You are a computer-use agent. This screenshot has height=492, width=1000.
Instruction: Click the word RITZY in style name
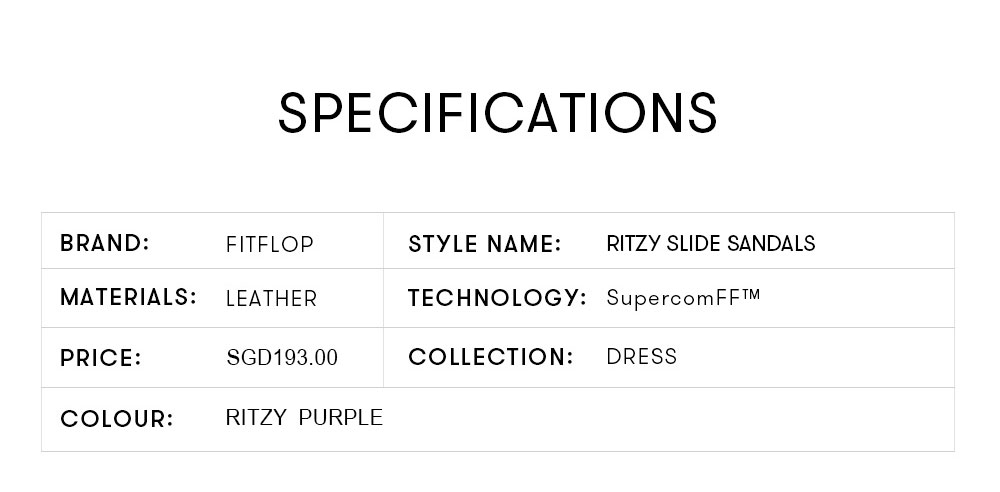click(633, 243)
